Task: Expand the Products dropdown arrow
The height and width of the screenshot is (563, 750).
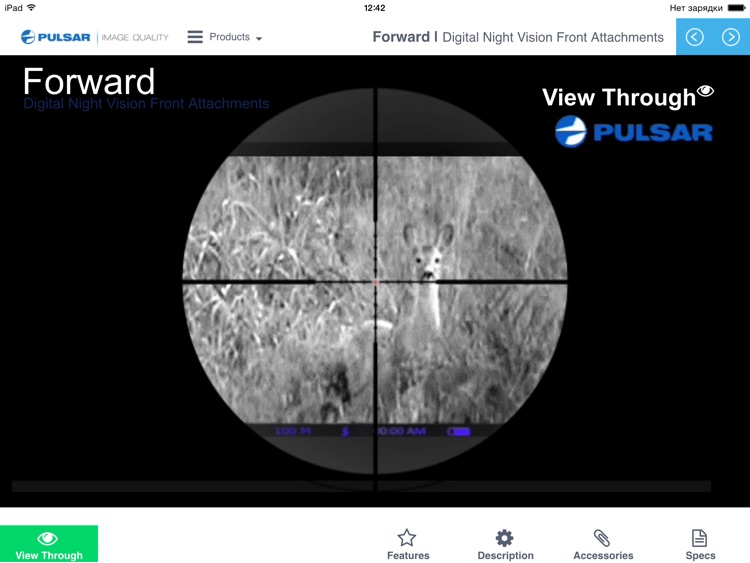Action: point(259,38)
